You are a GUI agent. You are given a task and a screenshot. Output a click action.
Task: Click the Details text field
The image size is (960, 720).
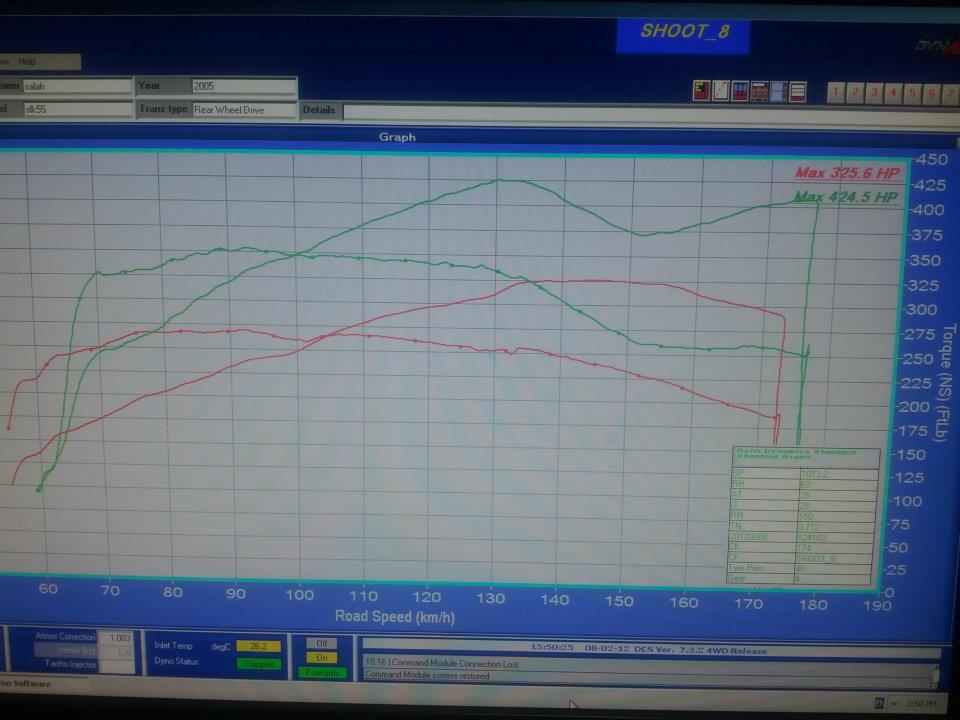tap(640, 111)
